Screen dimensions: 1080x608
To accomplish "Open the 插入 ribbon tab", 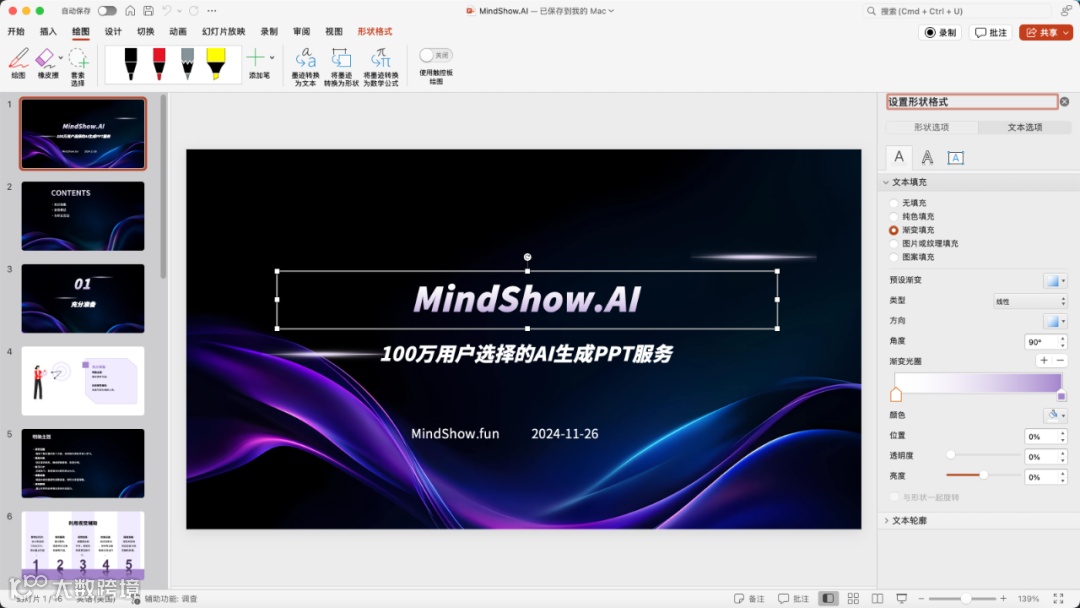I will pos(48,32).
